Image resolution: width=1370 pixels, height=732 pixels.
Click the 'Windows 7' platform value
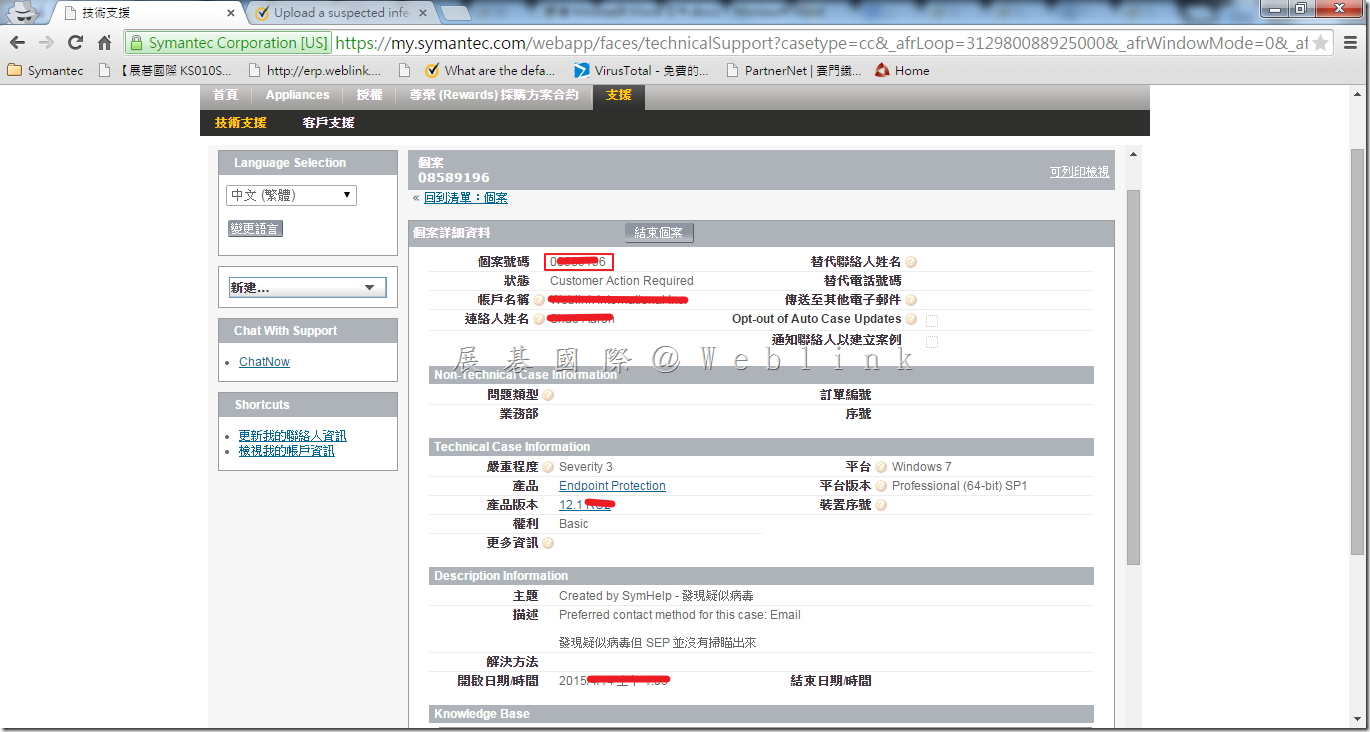(921, 467)
